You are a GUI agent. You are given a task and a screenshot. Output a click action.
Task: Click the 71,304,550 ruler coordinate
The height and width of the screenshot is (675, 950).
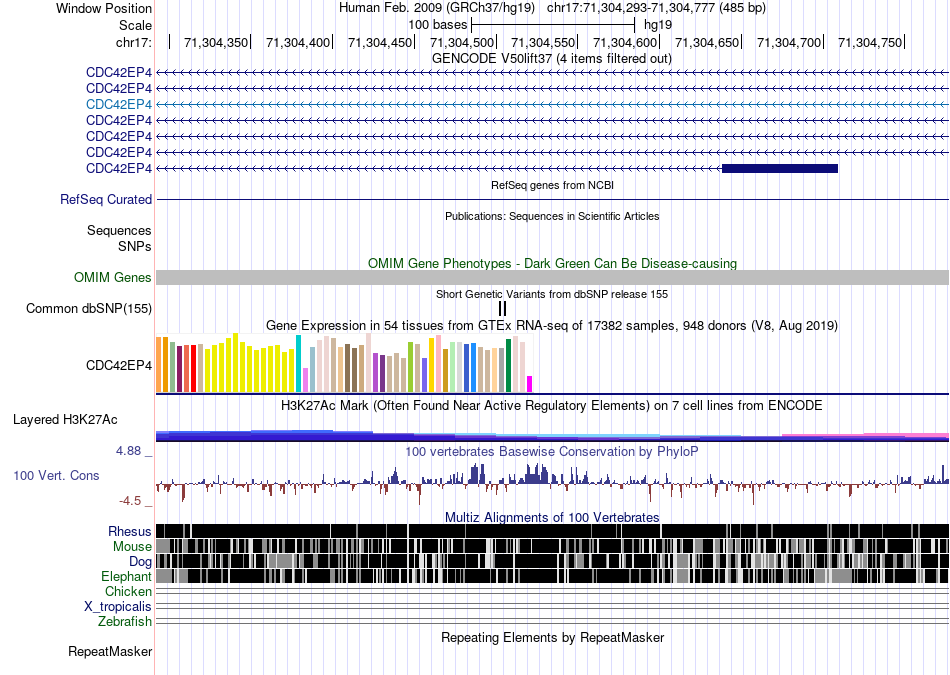coord(543,42)
